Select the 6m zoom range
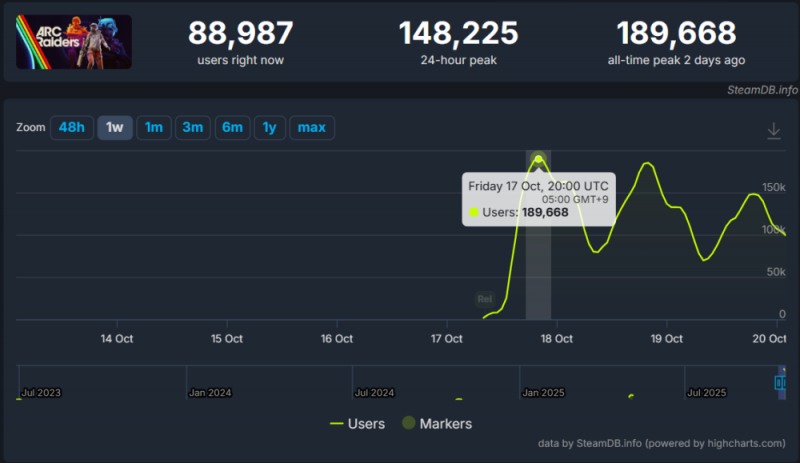The image size is (800, 463). [x=232, y=128]
